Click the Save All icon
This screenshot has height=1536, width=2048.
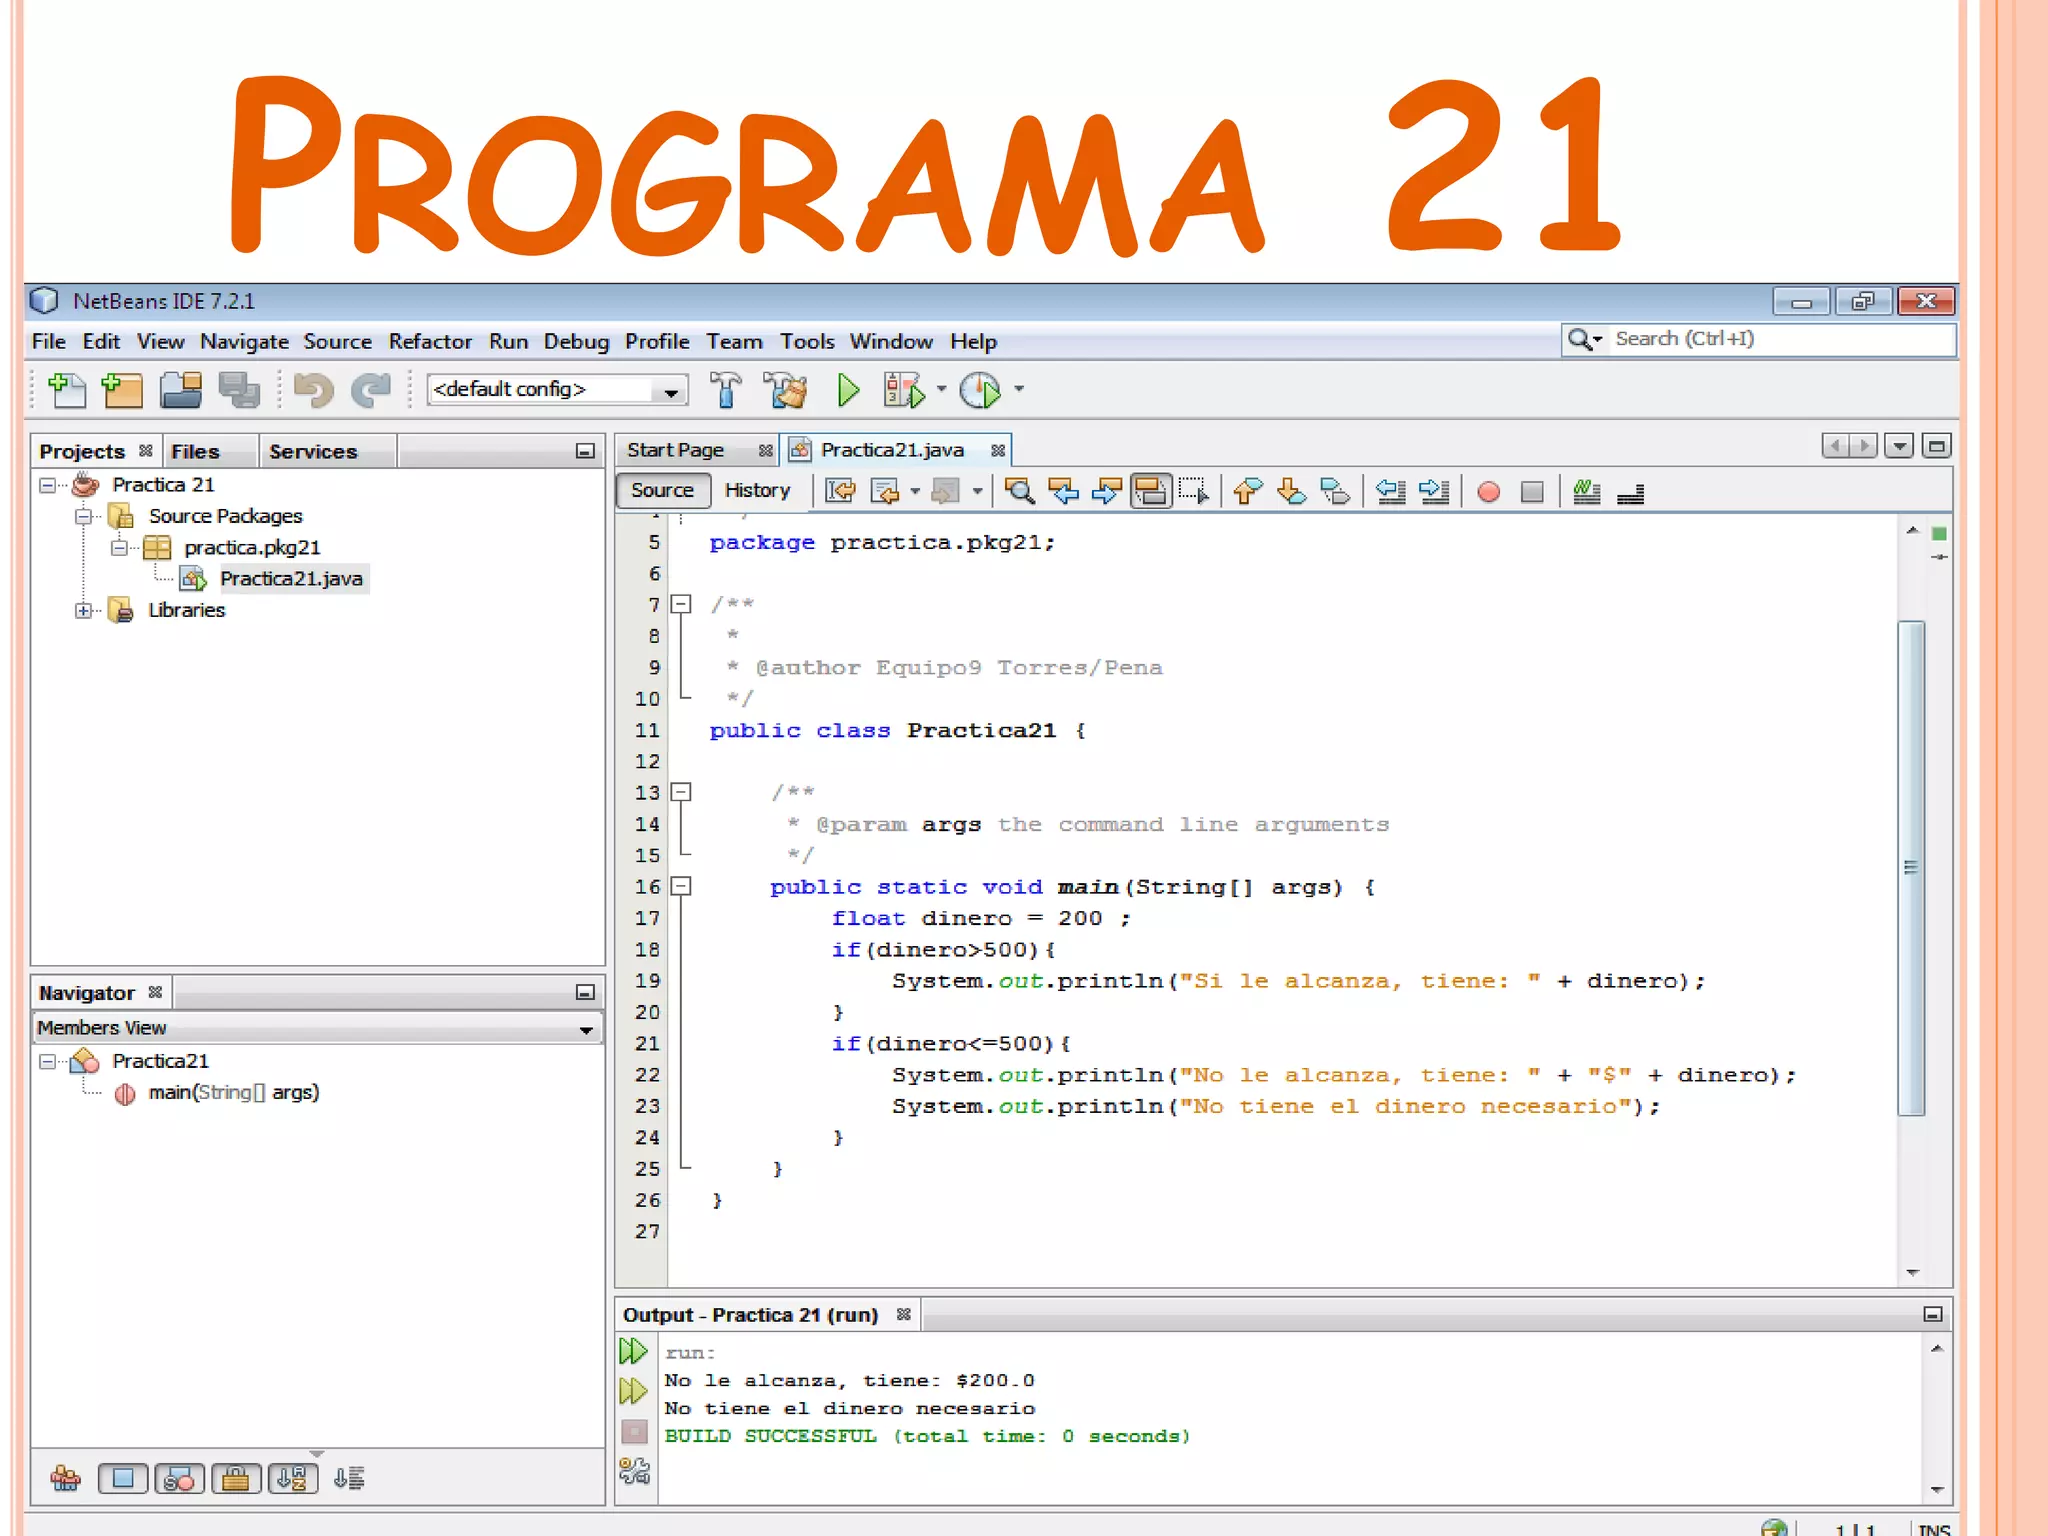pyautogui.click(x=239, y=390)
